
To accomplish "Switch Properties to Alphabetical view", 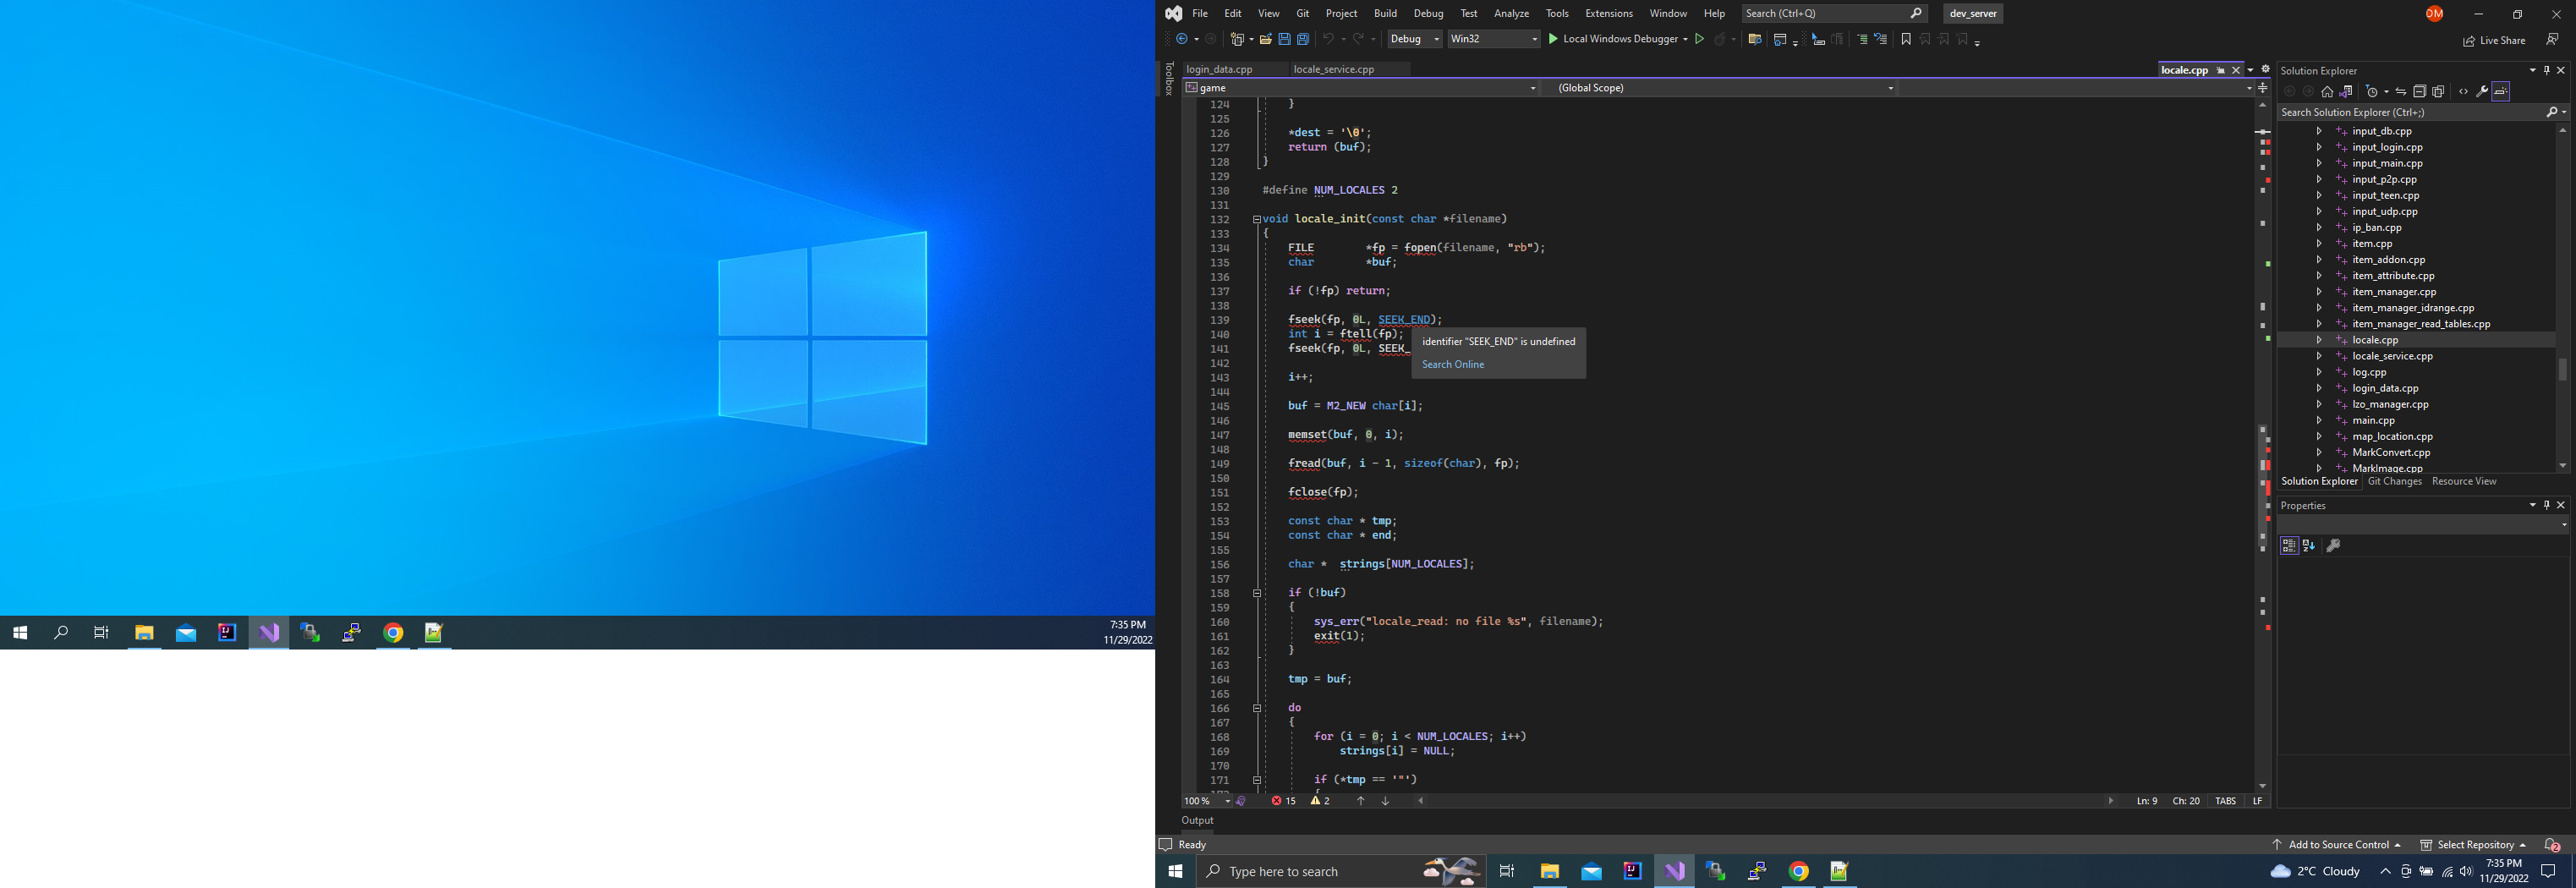I will tap(2308, 546).
